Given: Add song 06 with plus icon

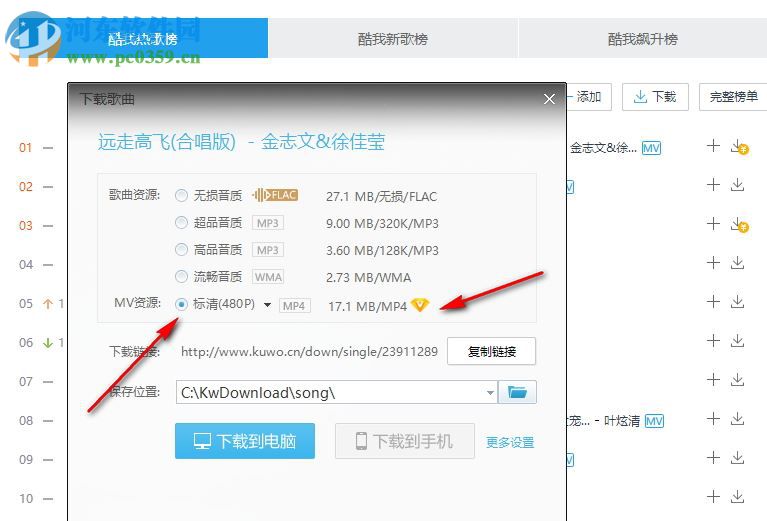Looking at the screenshot, I should [x=713, y=341].
